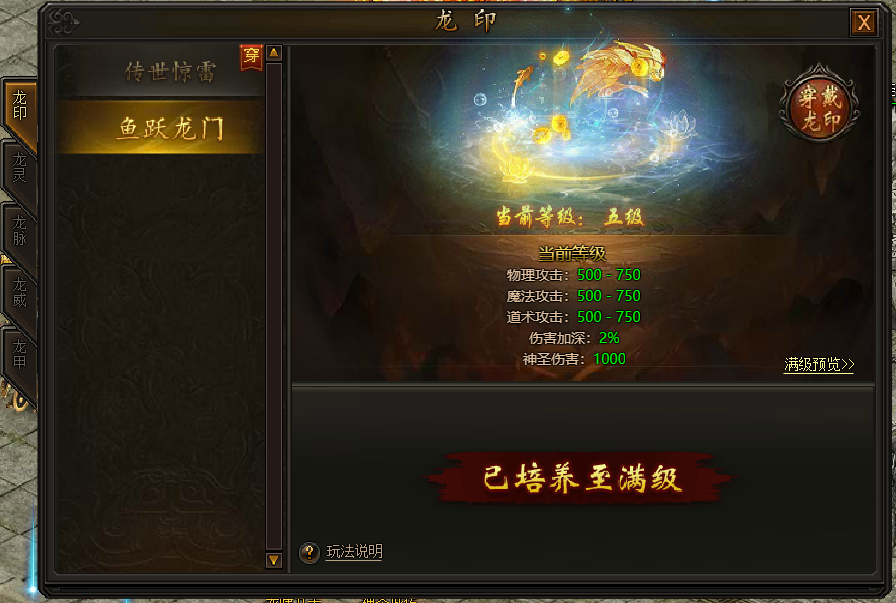Open the 玩法说明 instructions link
The height and width of the screenshot is (603, 896).
pos(354,552)
